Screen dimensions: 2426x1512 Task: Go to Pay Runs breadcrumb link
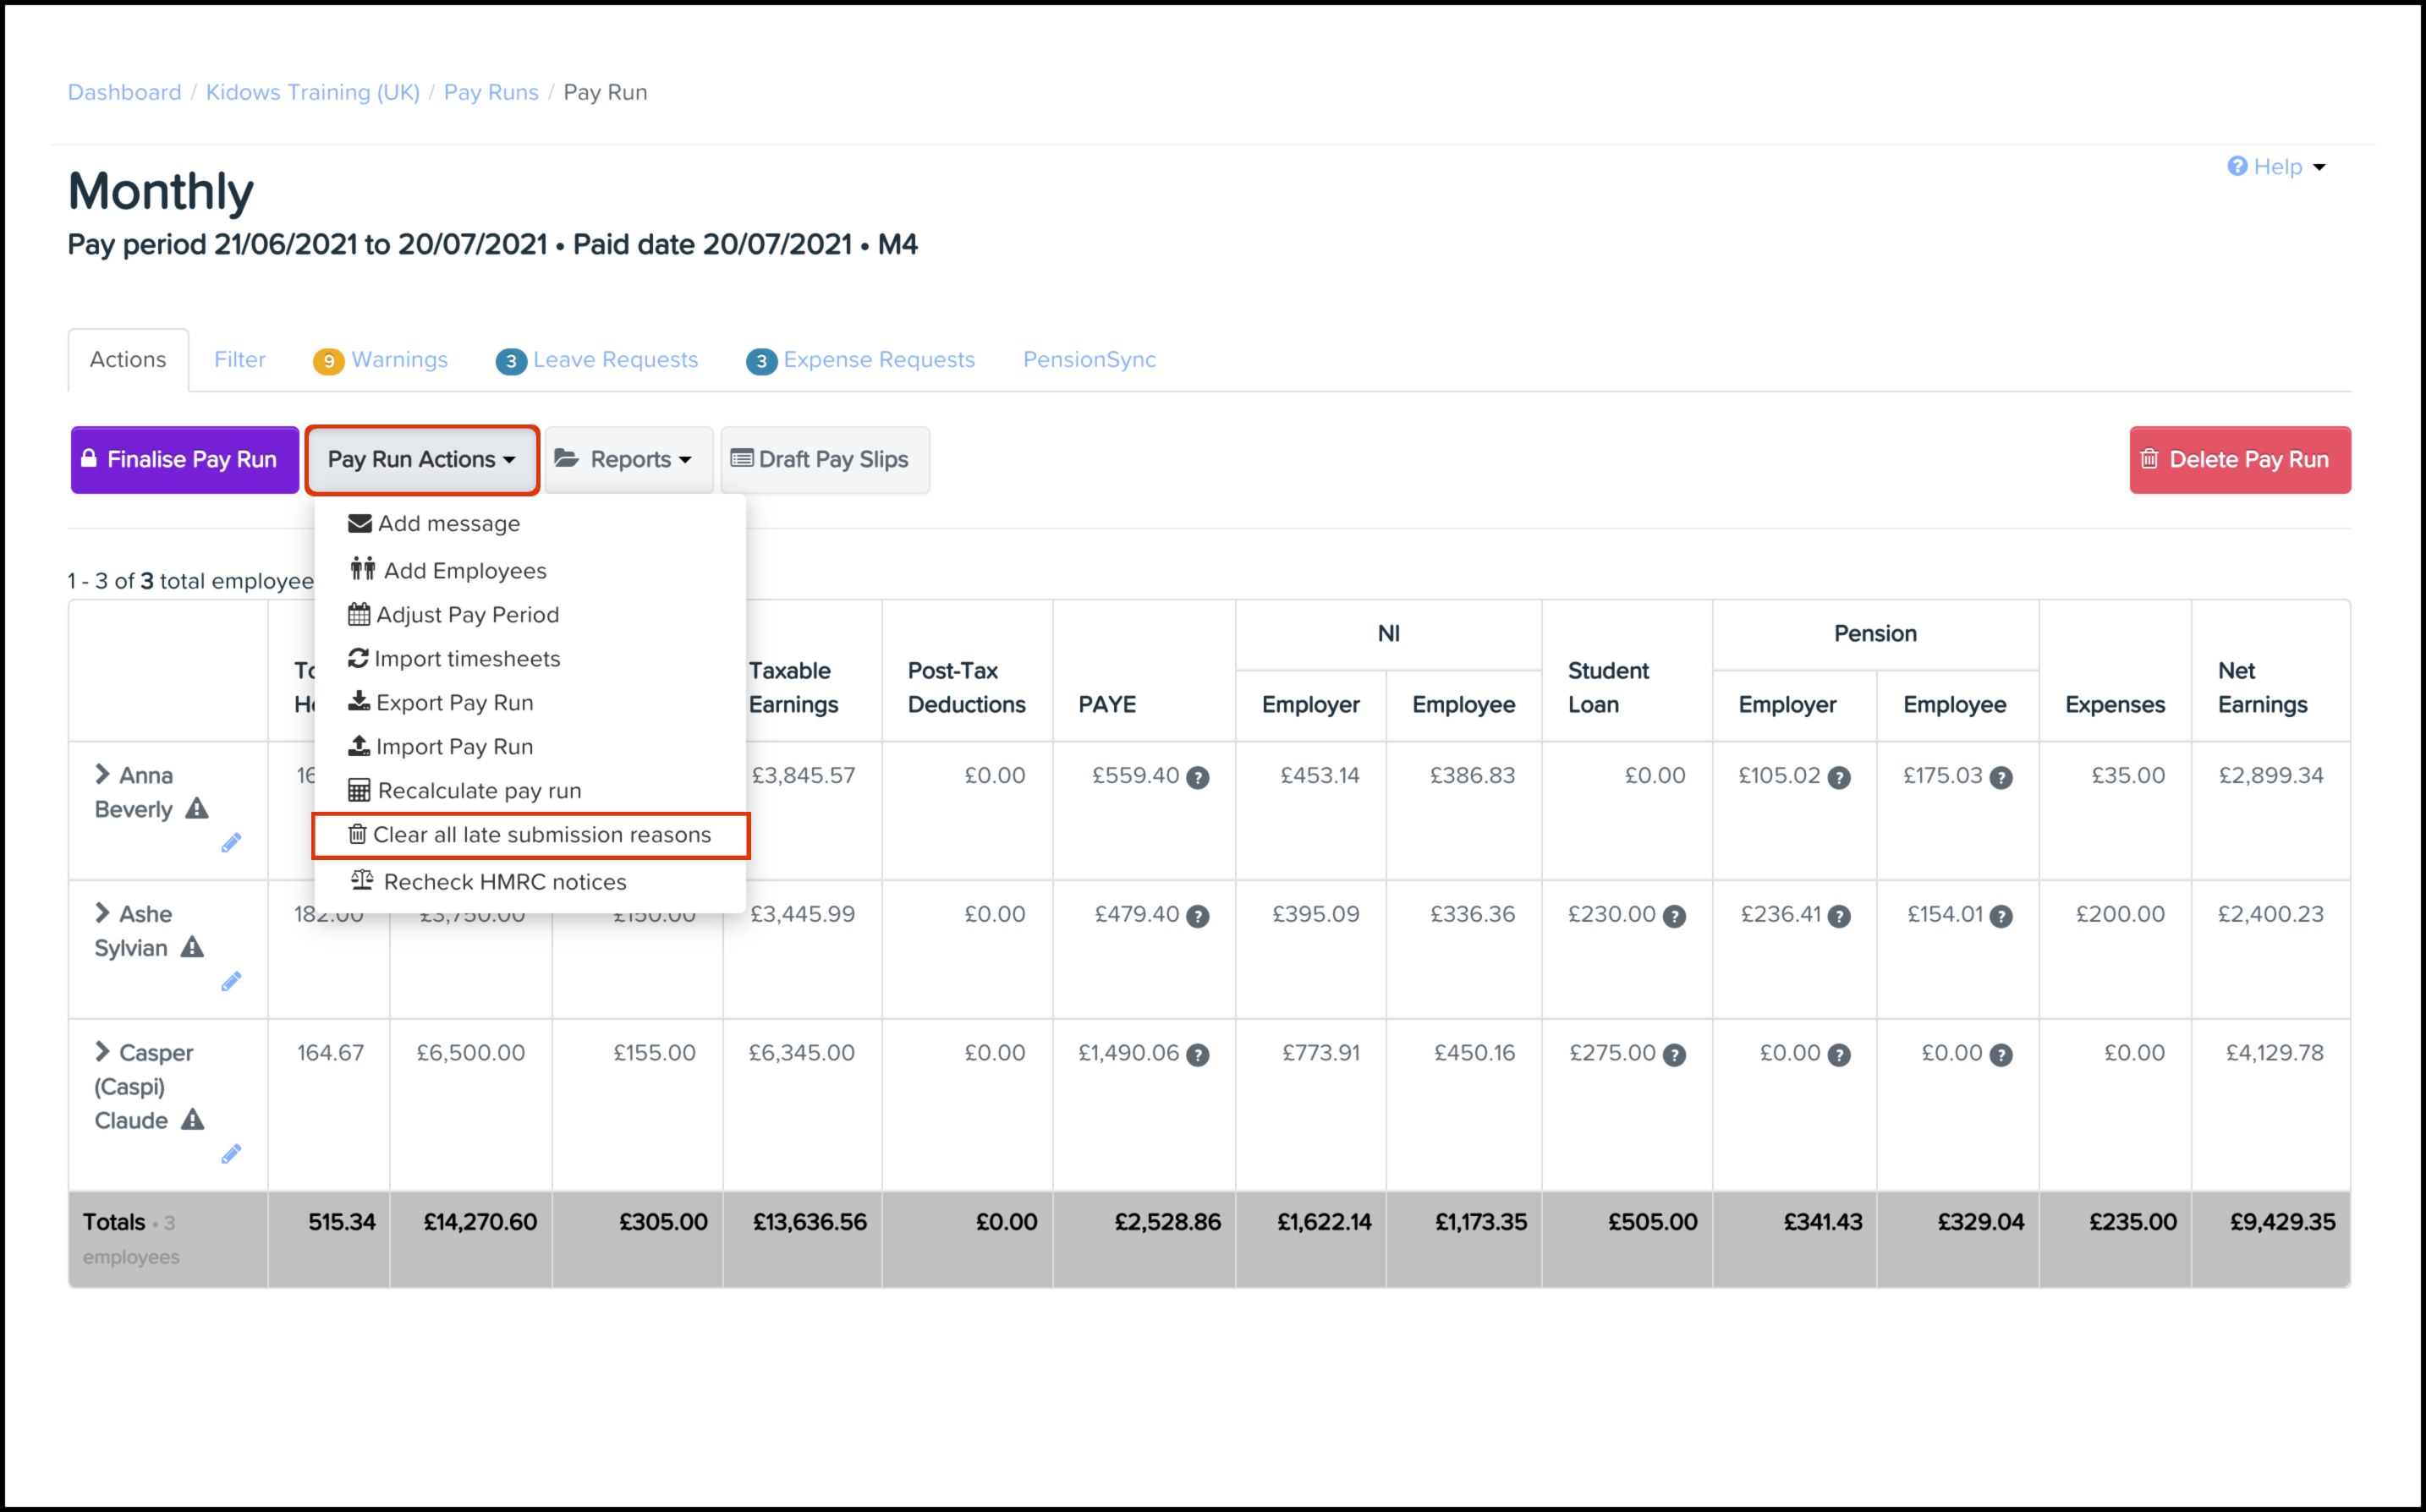pos(491,92)
